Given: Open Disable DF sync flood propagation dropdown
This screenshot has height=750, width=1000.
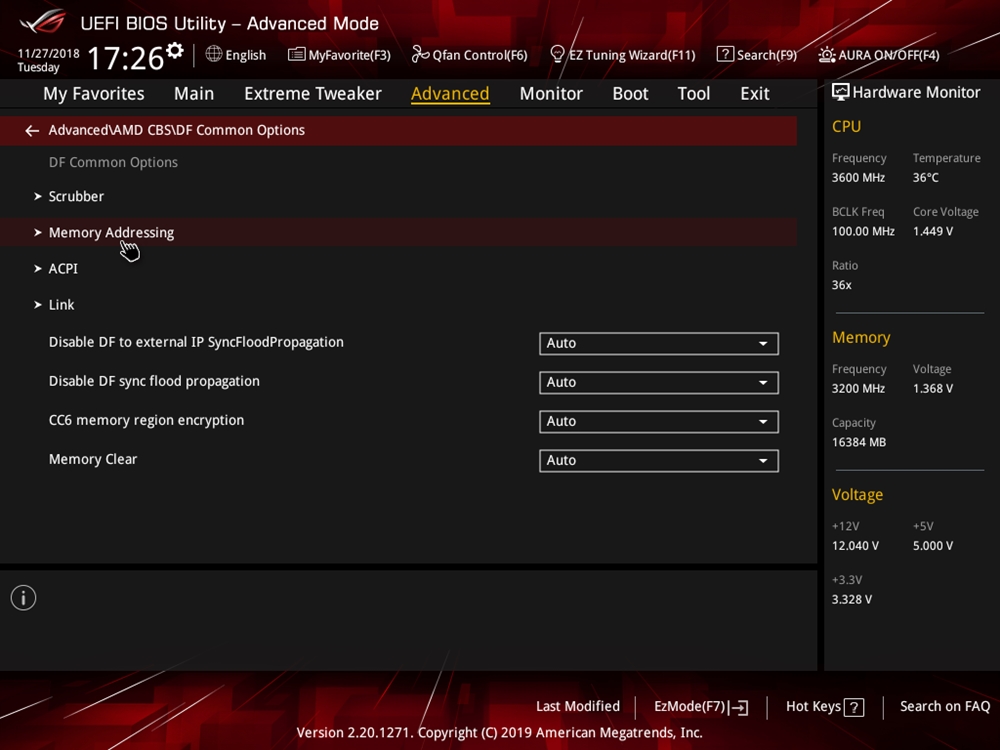Looking at the screenshot, I should 659,382.
